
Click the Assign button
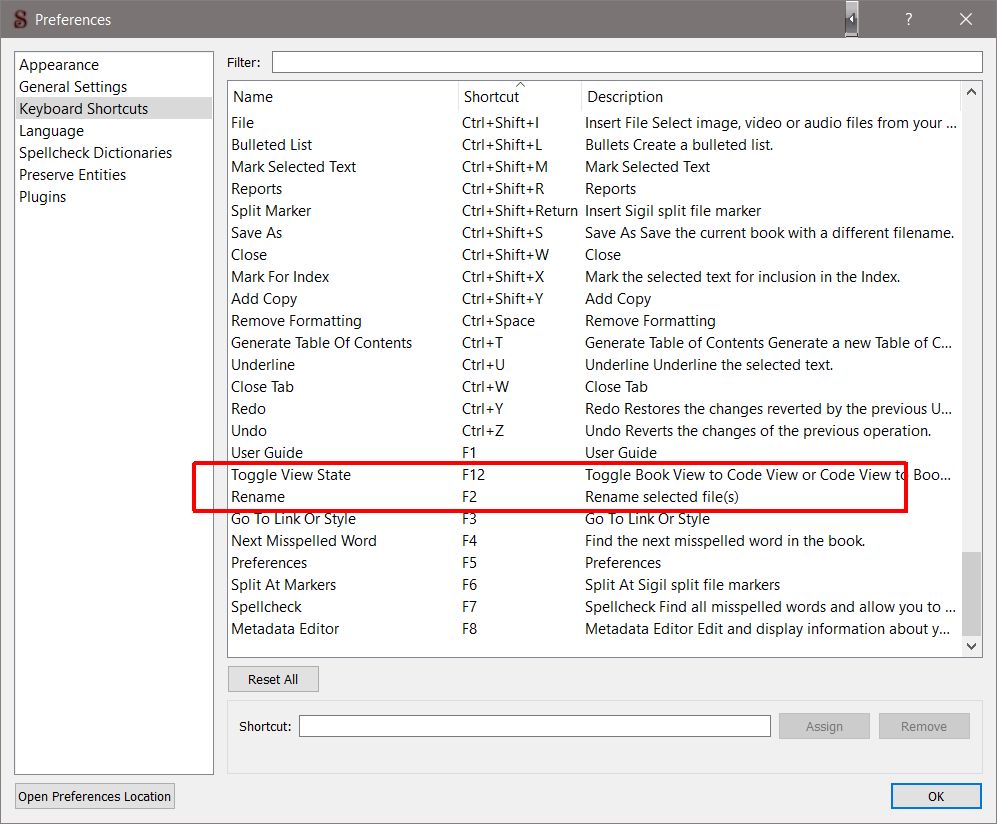point(824,726)
